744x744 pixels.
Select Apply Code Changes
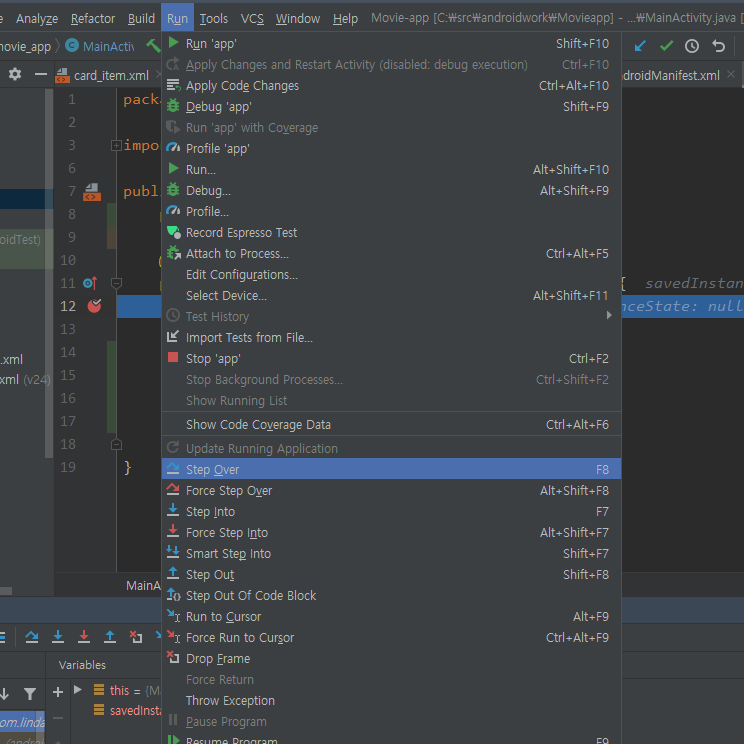[x=391, y=85]
